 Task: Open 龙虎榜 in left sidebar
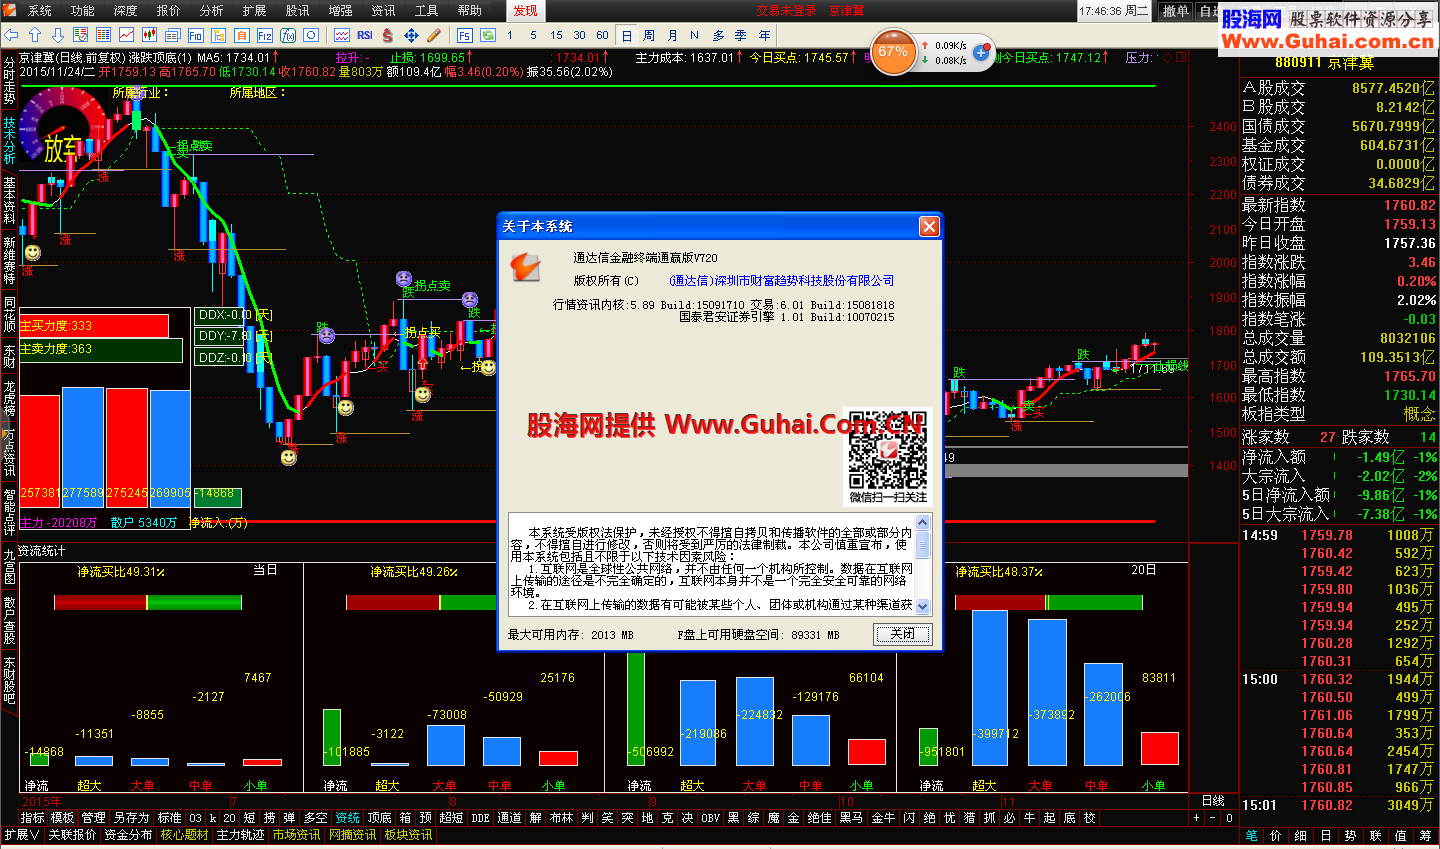coord(9,399)
